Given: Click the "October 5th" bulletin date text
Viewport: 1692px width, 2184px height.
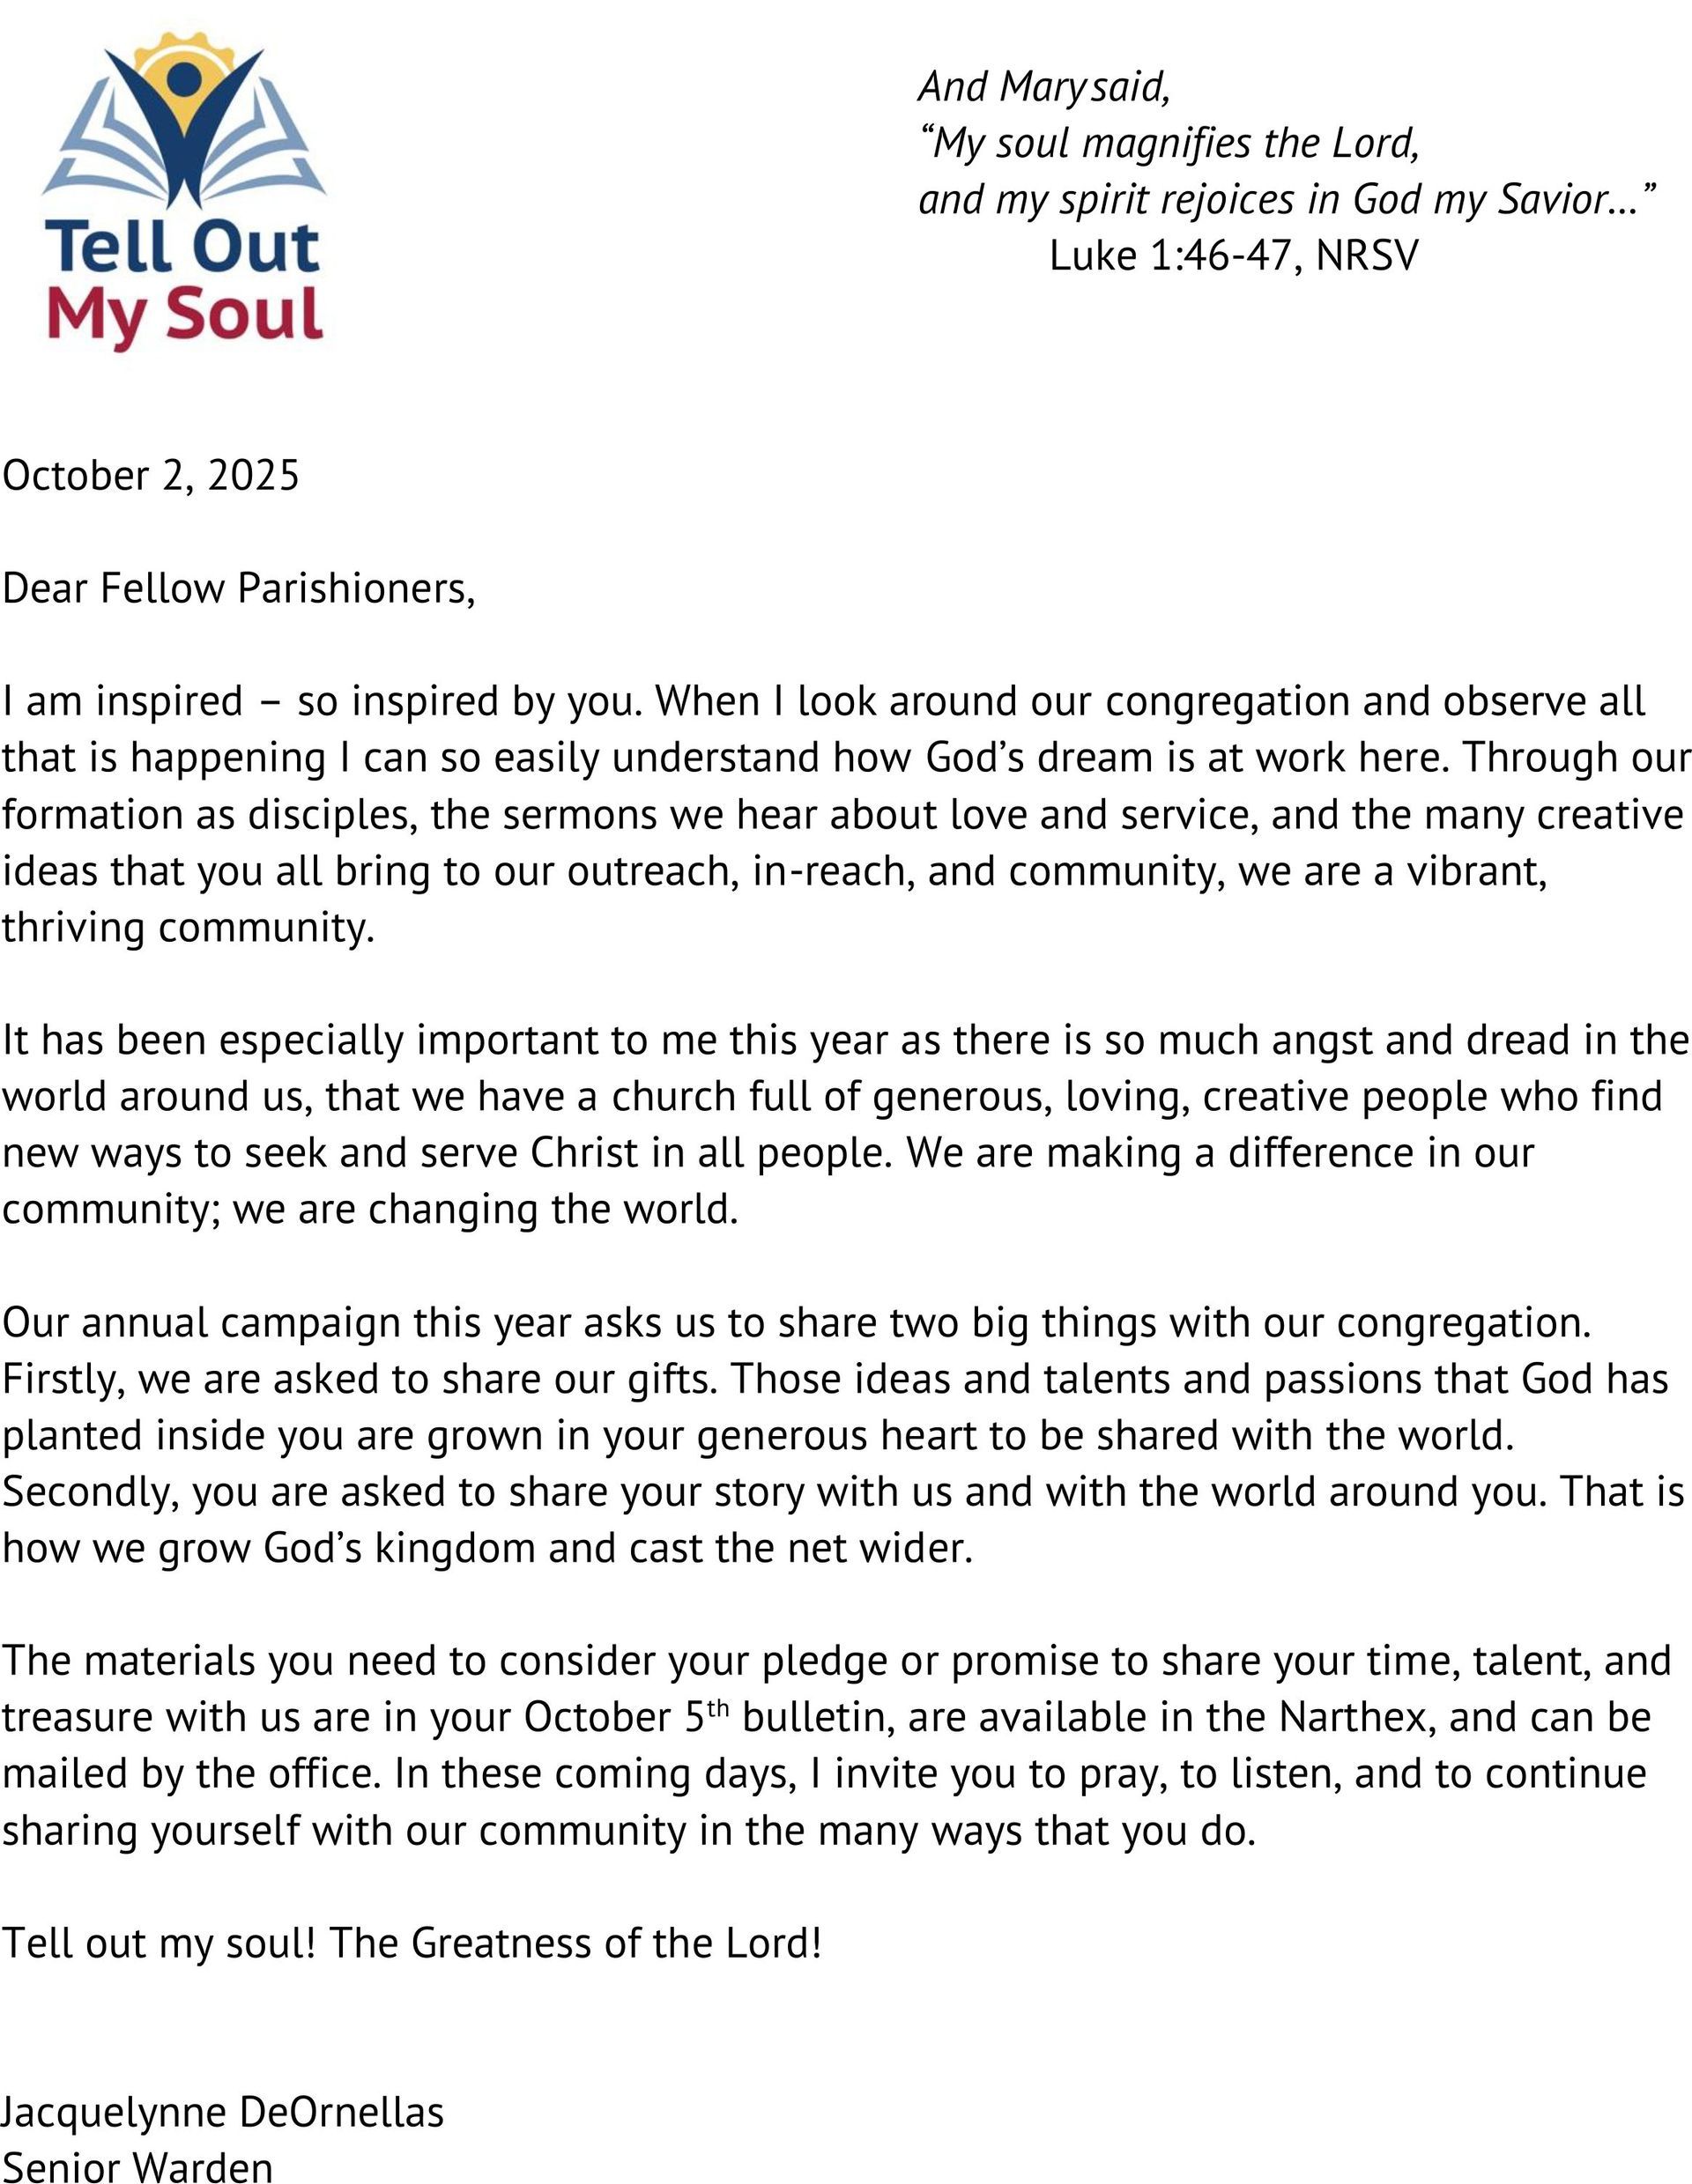Looking at the screenshot, I should pos(626,1717).
